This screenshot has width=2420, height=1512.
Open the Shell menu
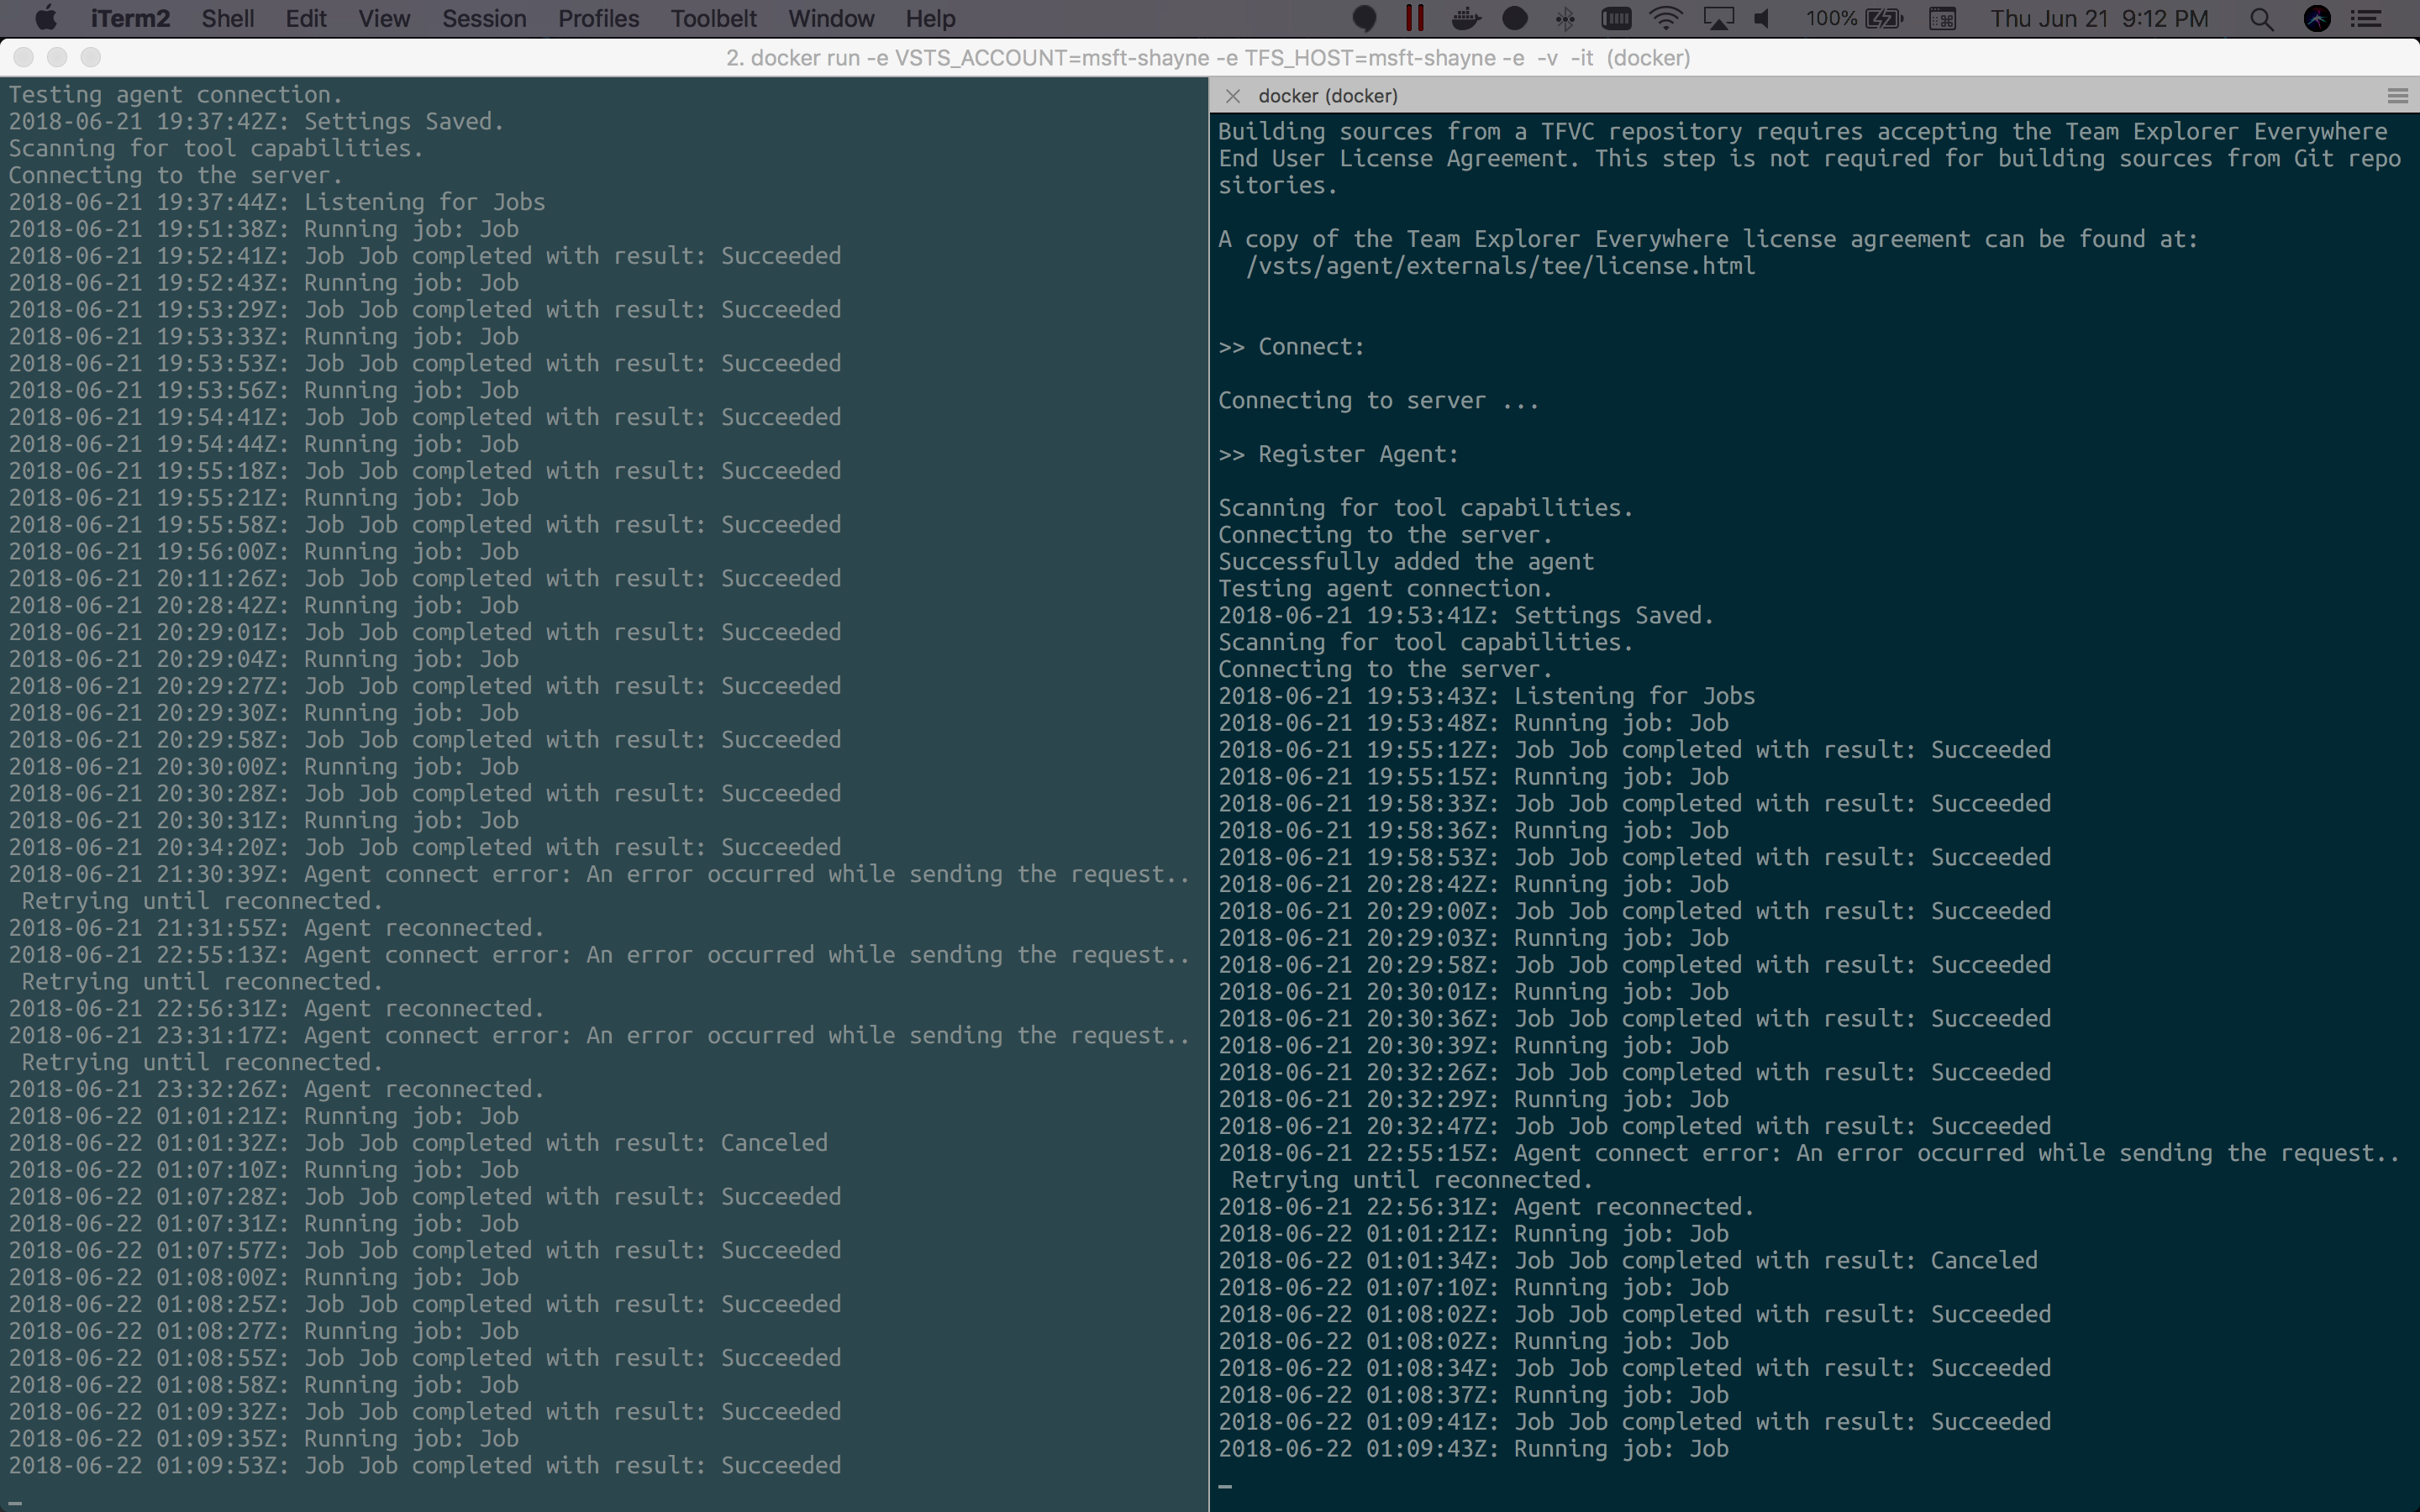coord(227,18)
